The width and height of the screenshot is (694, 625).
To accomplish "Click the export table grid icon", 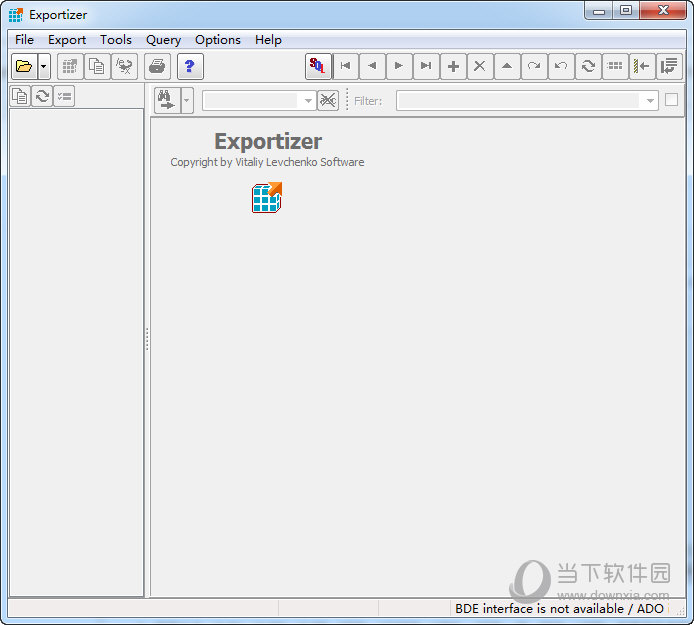I will 70,66.
